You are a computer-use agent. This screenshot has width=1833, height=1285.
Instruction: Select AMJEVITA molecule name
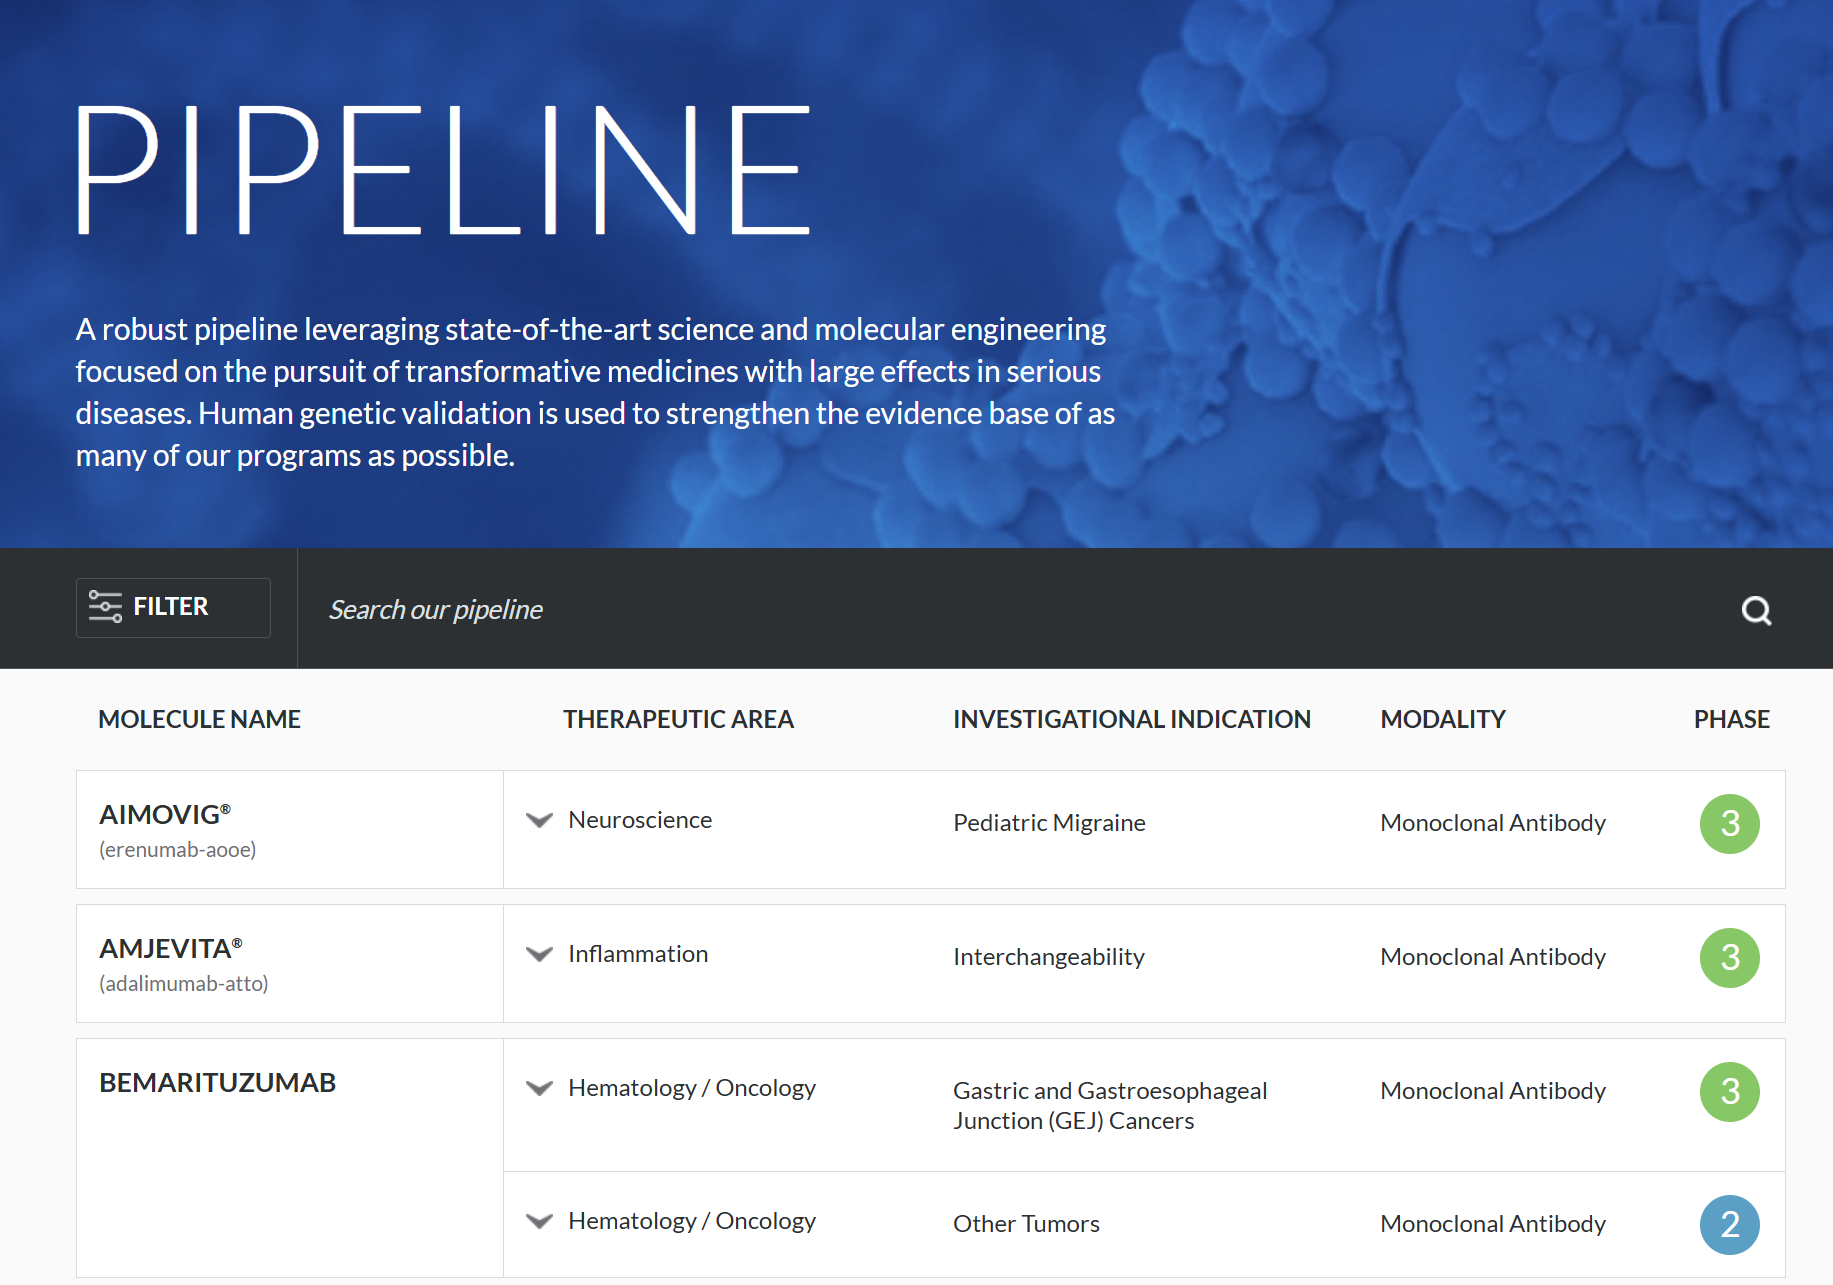point(171,948)
